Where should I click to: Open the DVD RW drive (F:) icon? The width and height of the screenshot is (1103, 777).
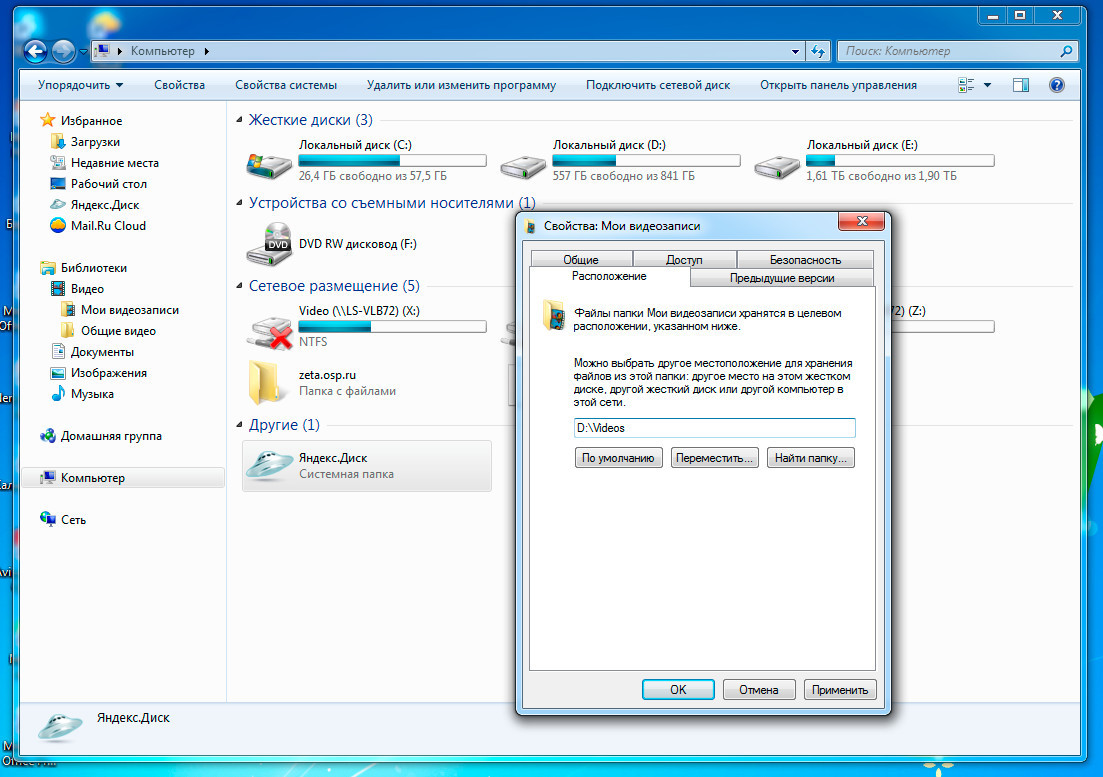click(x=267, y=243)
